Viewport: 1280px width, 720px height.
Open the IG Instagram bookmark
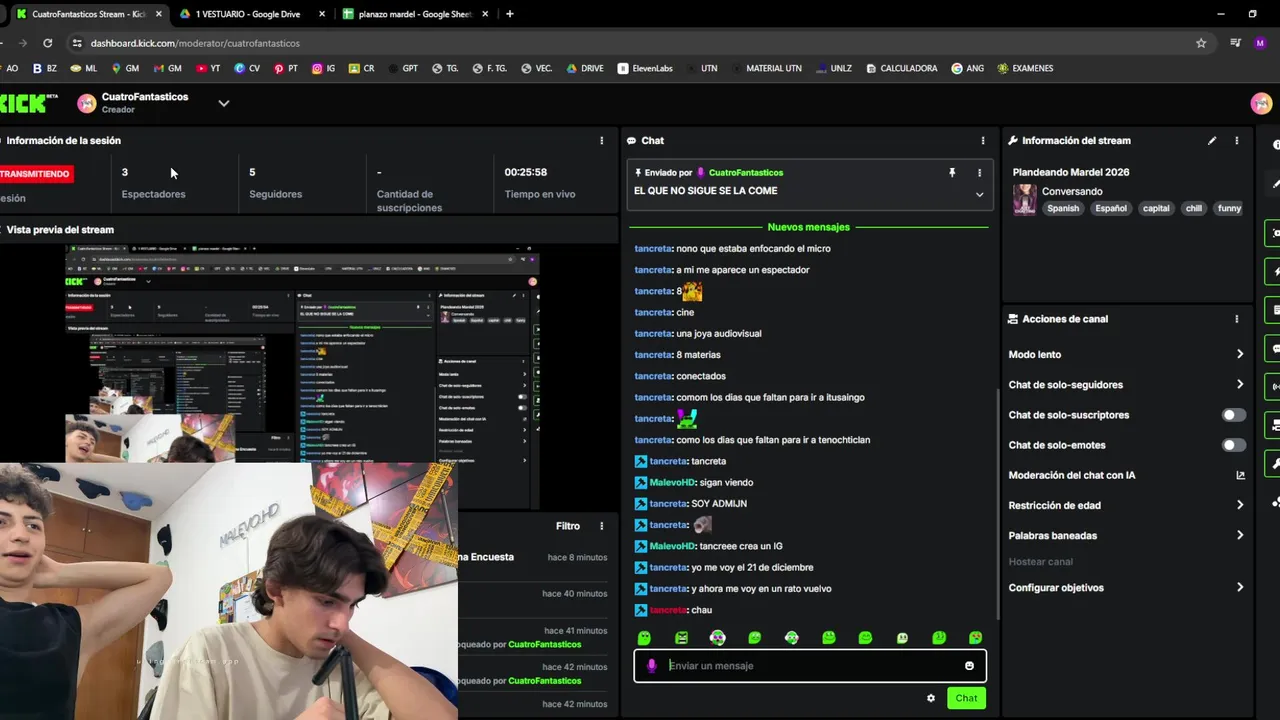pos(324,68)
